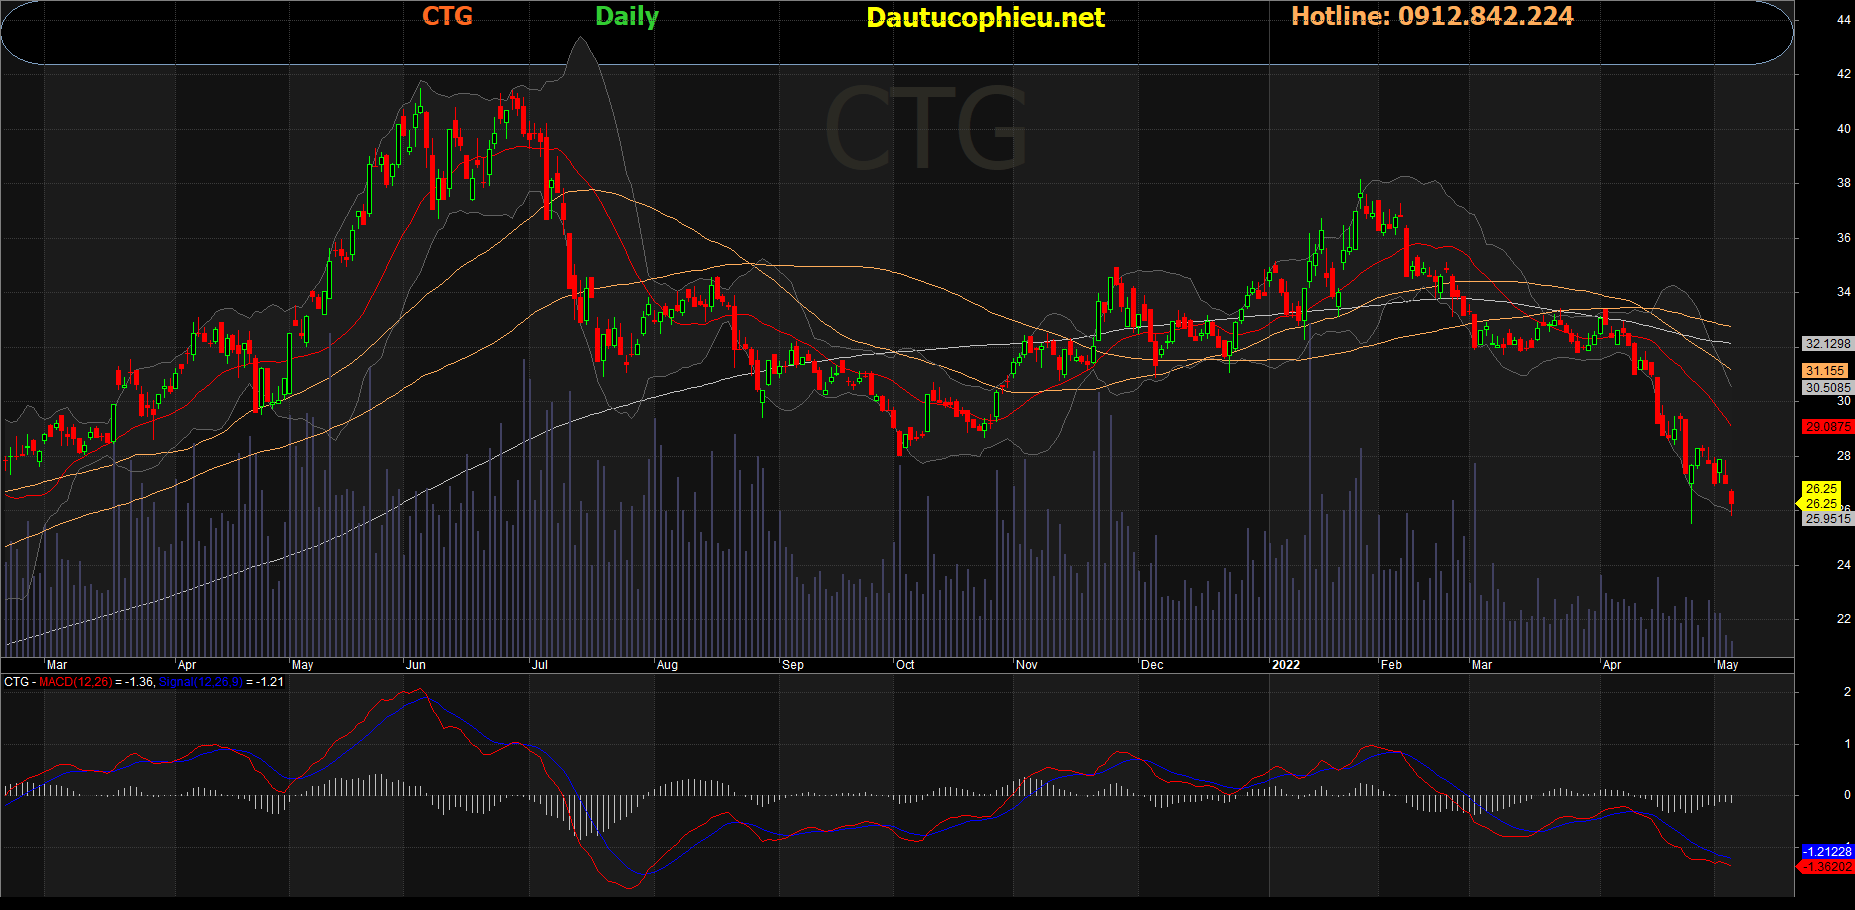Image resolution: width=1855 pixels, height=910 pixels.
Task: Select the Dec month marker
Action: [x=1152, y=665]
